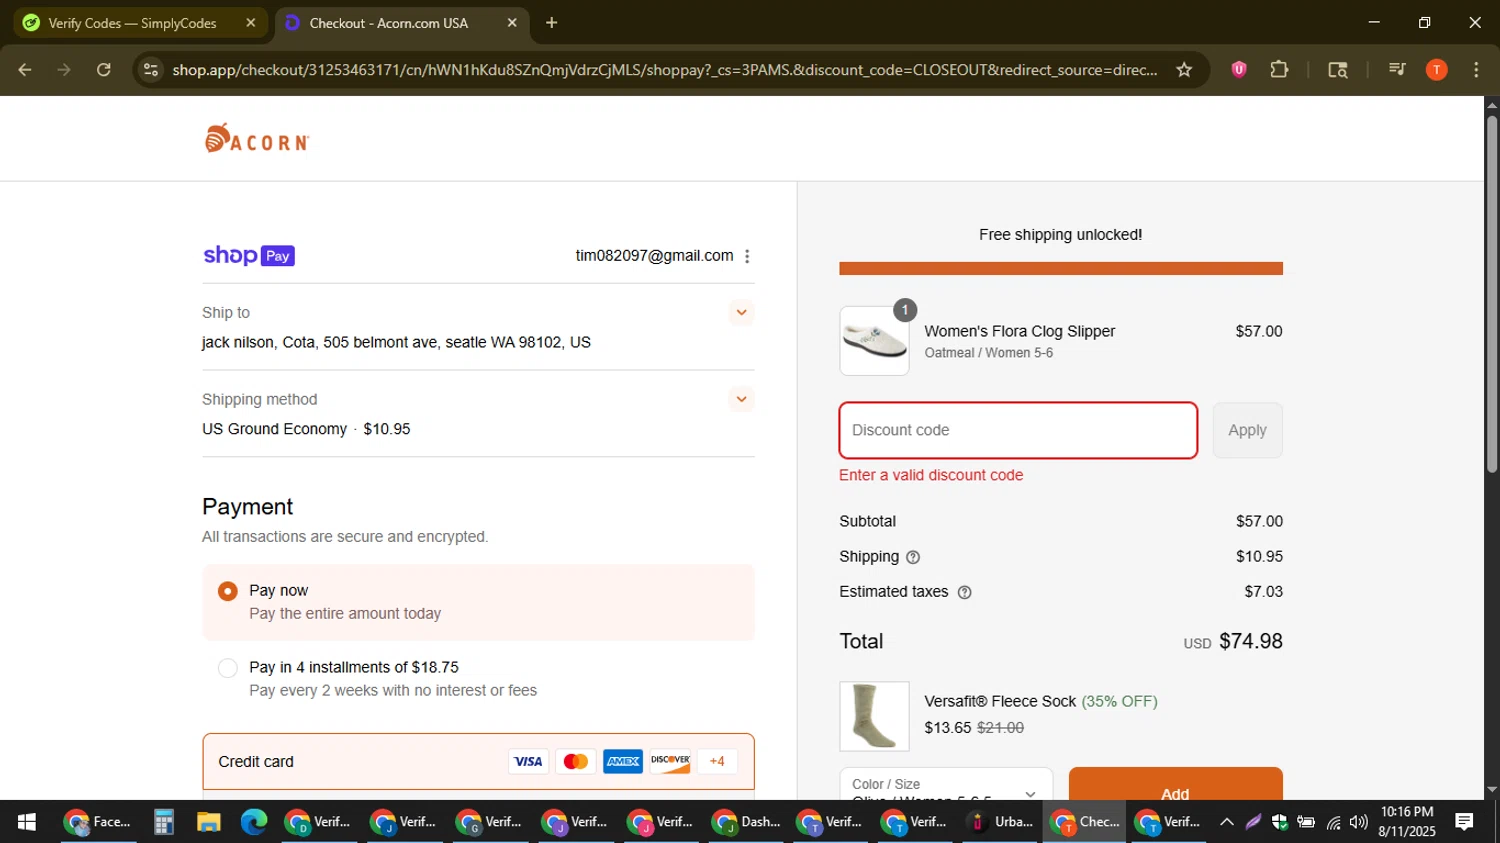Open Calculator from the taskbar
The image size is (1500, 843).
164,822
